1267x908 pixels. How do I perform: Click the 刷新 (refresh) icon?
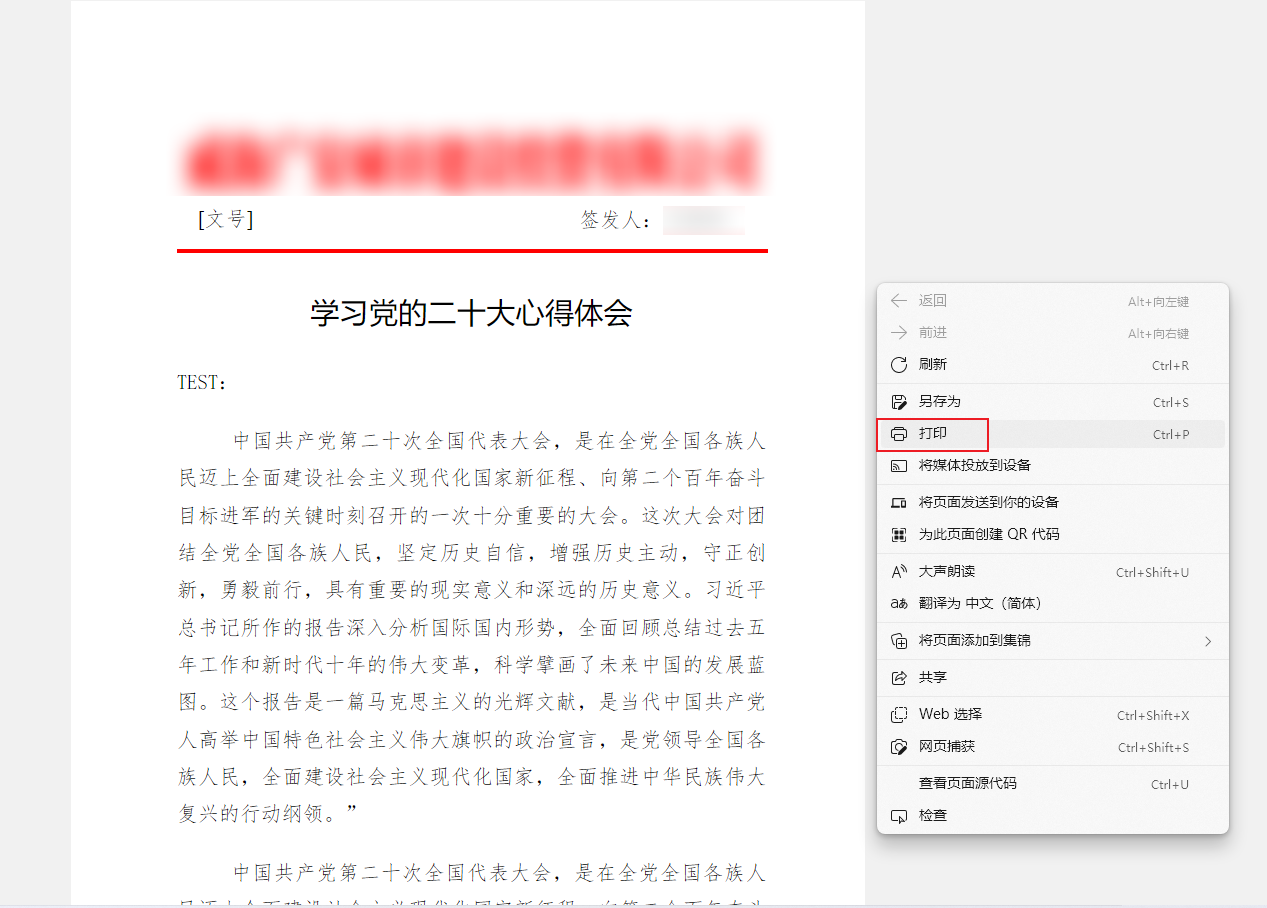tap(898, 364)
